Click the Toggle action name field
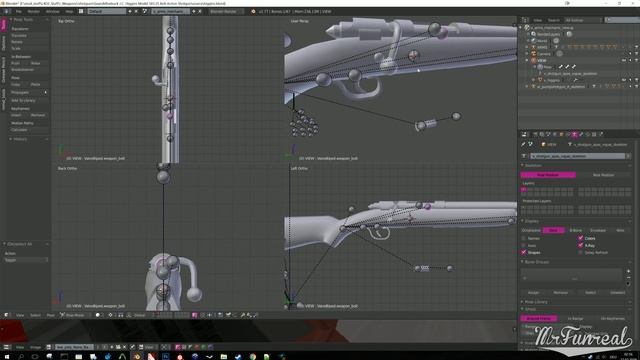The image size is (640, 360). coord(26,260)
